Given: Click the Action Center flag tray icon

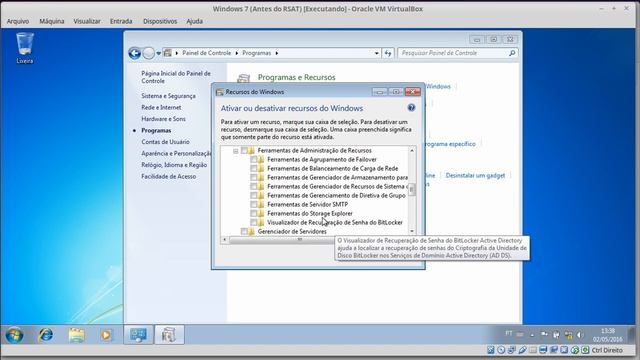Looking at the screenshot, I should [x=544, y=334].
